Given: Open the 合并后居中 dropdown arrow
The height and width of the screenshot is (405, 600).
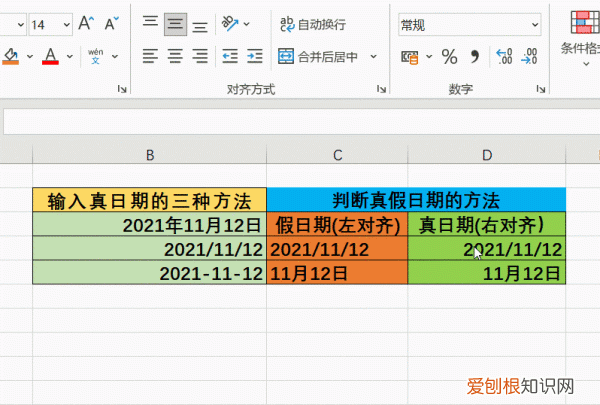Looking at the screenshot, I should (373, 57).
